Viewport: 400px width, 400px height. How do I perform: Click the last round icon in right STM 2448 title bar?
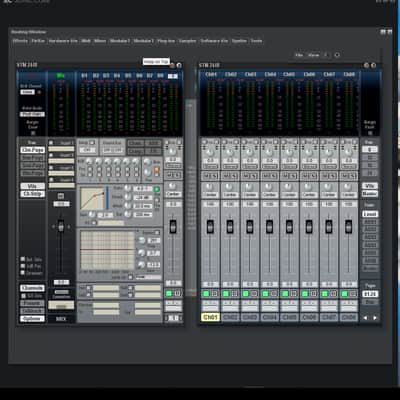tap(373, 65)
